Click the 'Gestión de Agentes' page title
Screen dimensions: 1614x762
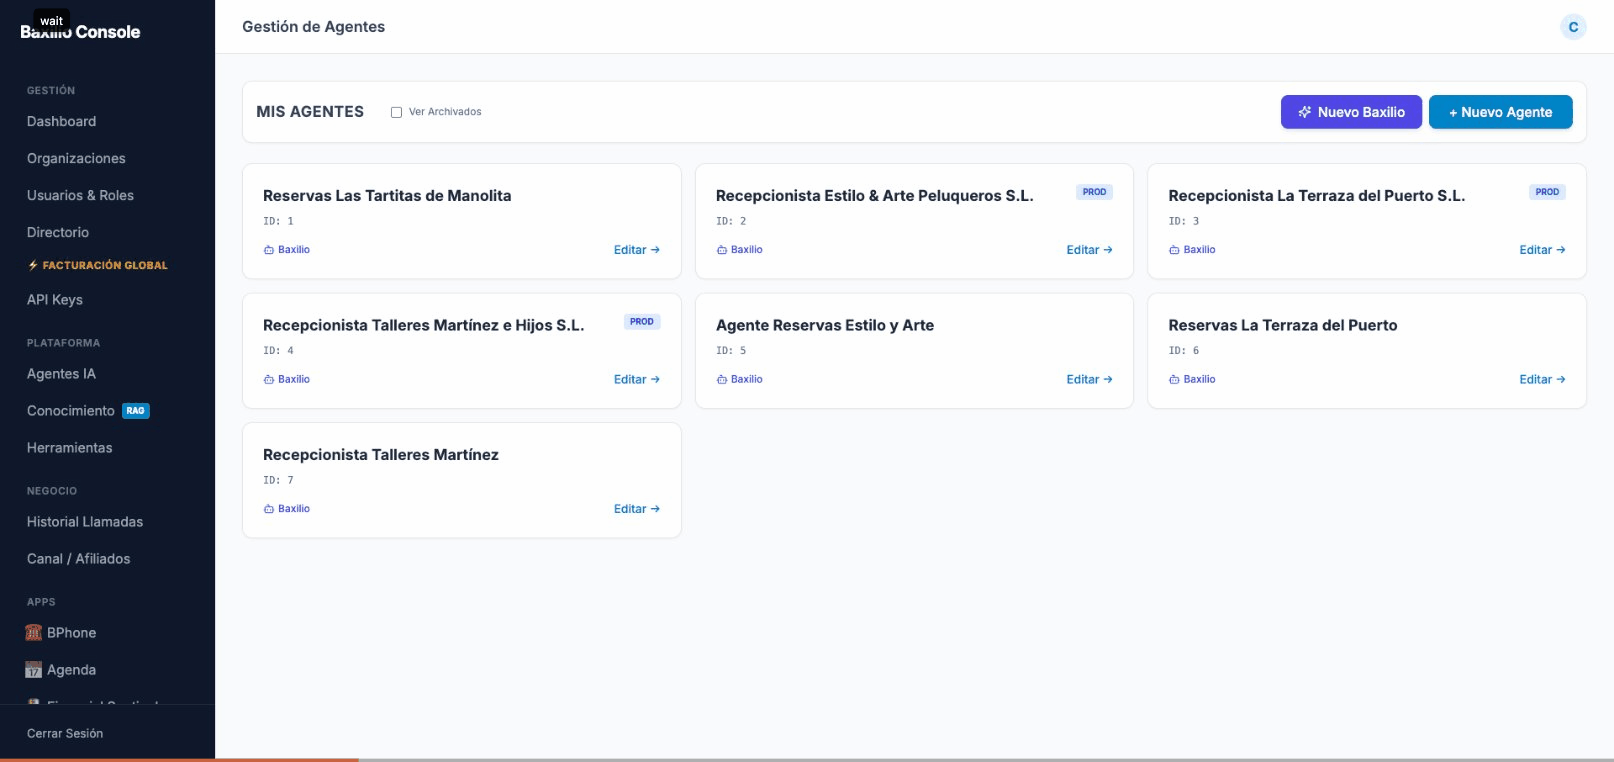pos(313,27)
